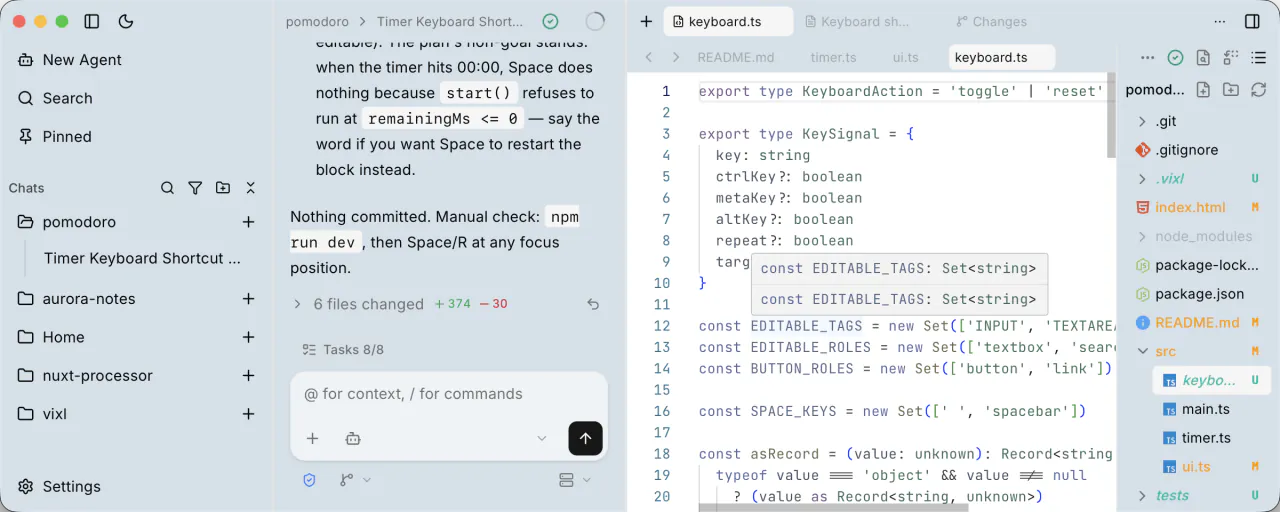
Task: Open the git branch dropdown
Action: pyautogui.click(x=354, y=480)
